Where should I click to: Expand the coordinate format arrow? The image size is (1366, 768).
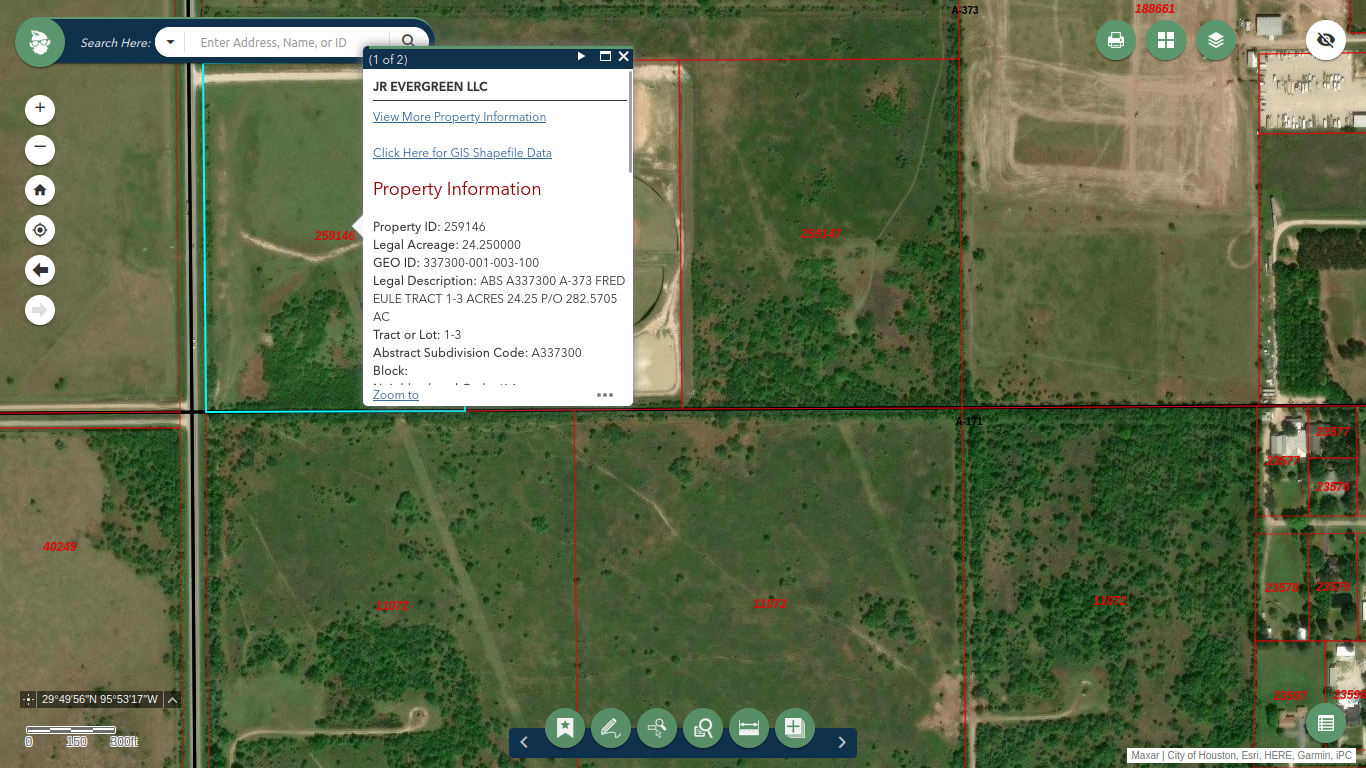tap(172, 699)
